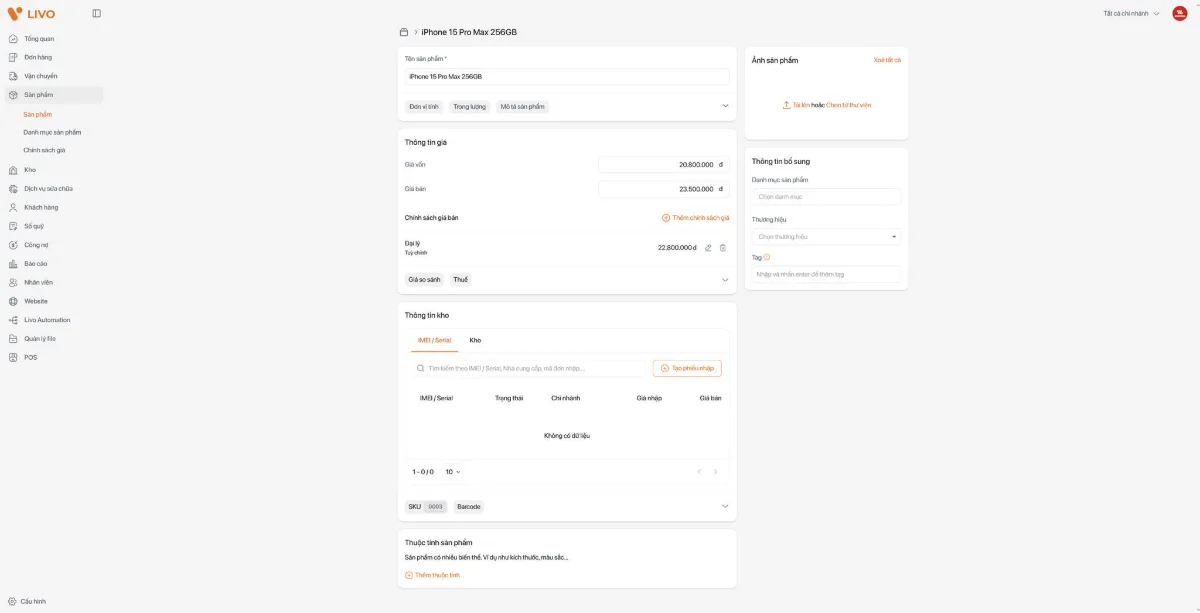Click Tạo phiếu nhập button
Viewport: 1200px width, 613px height.
(687, 368)
